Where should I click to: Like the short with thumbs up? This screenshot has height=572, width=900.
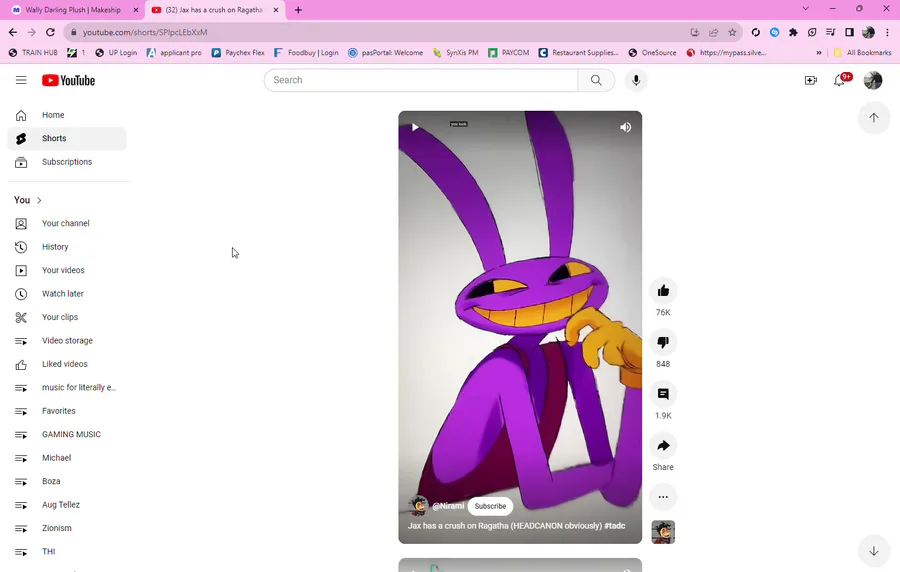pyautogui.click(x=663, y=291)
